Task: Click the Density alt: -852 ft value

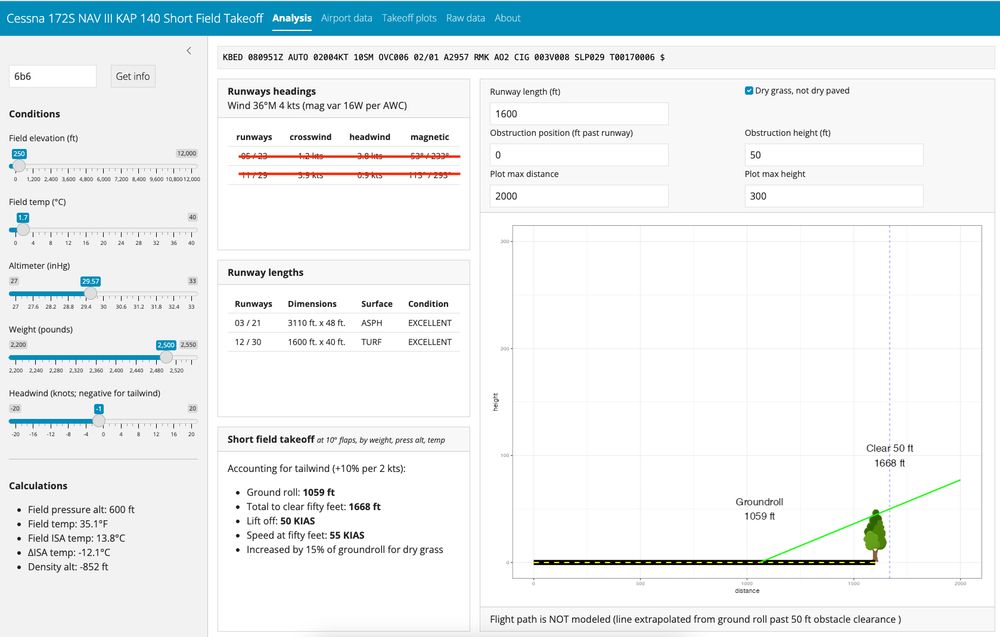Action: pyautogui.click(x=68, y=567)
